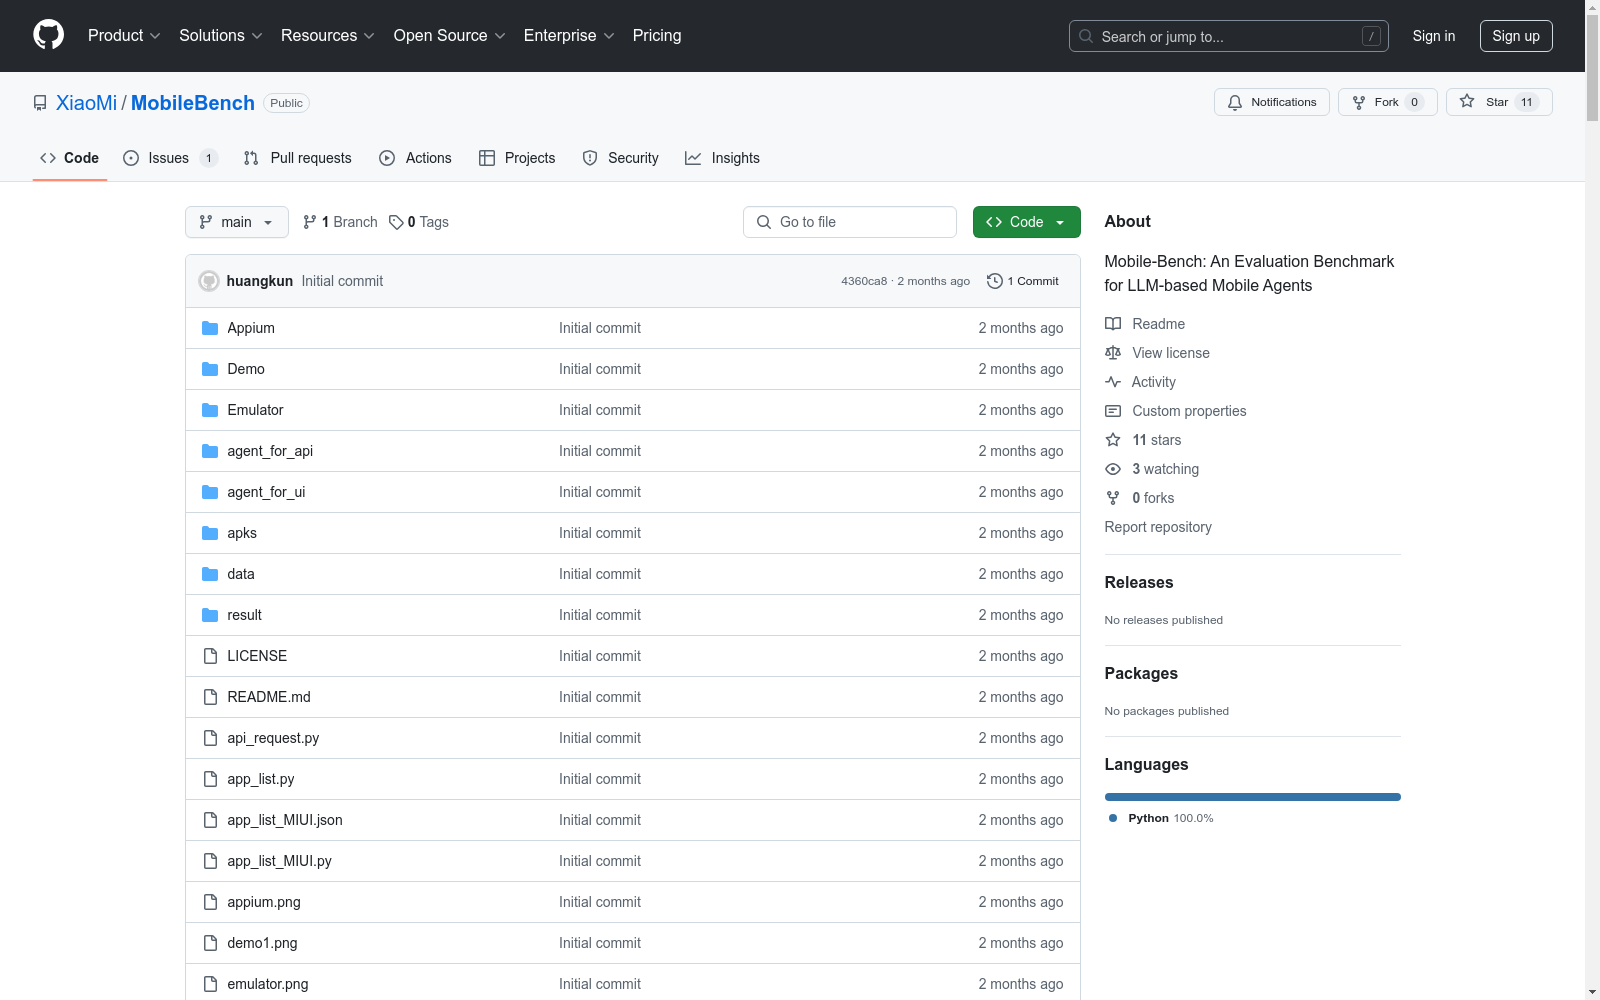
Task: View the 1 Commit history link
Action: point(1023,281)
